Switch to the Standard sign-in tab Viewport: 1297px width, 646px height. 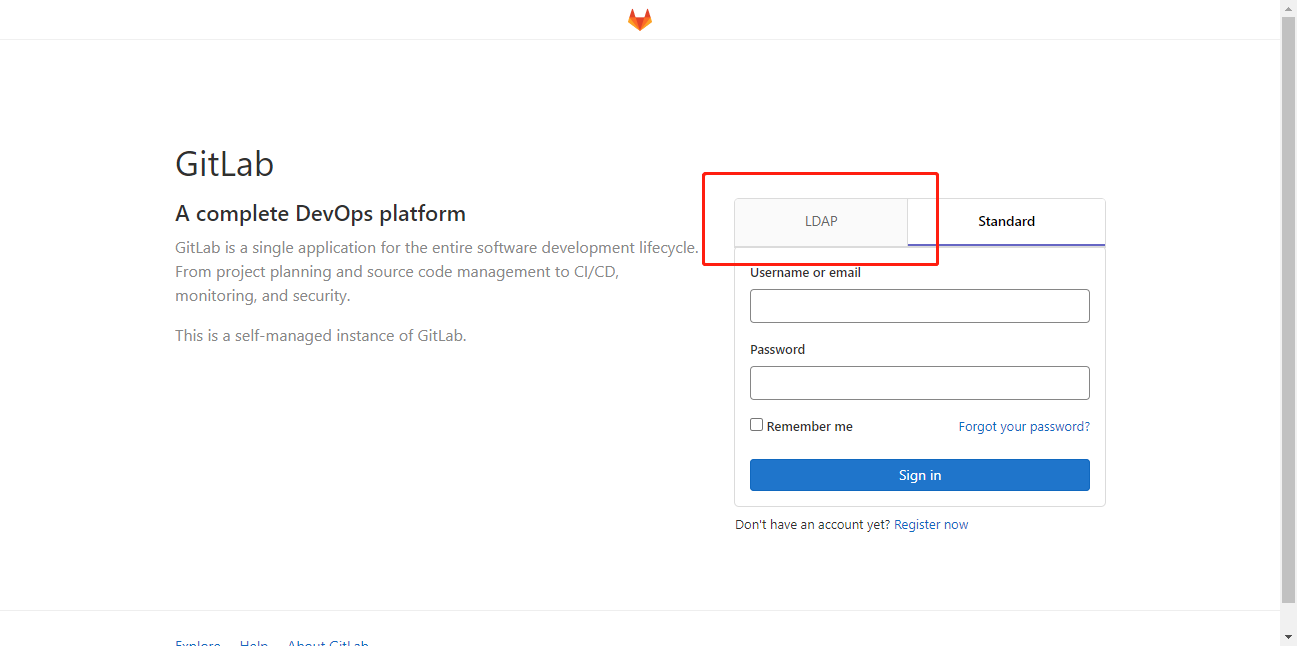pos(1006,221)
